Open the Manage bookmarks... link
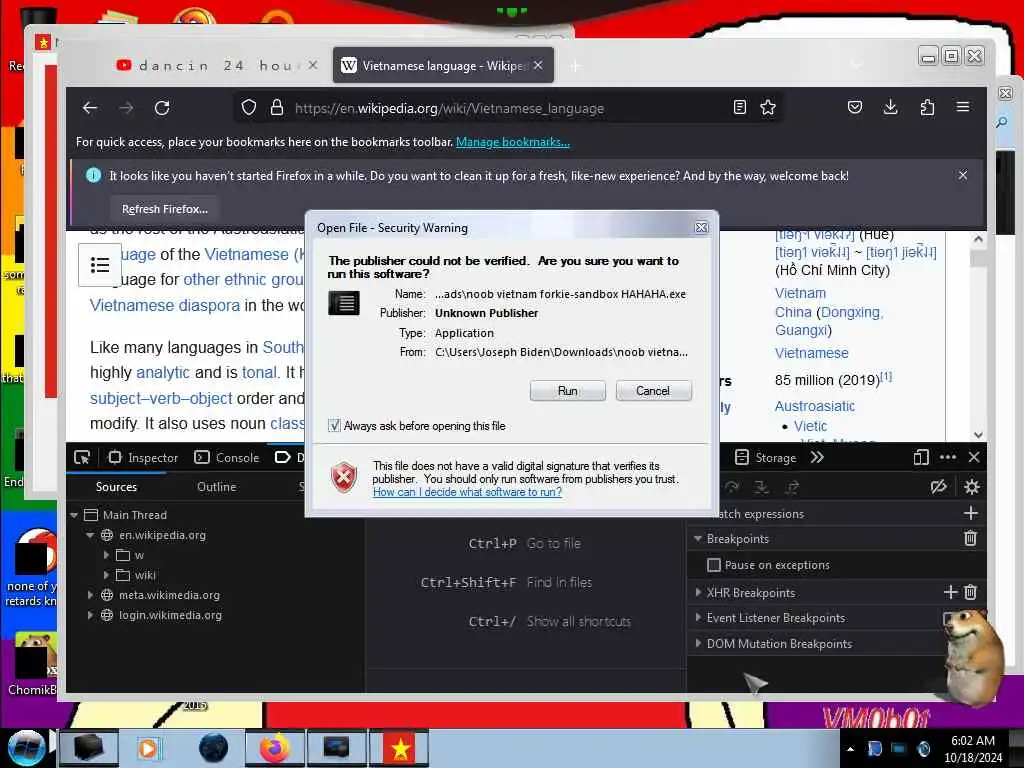Screen dimensions: 1024x768 pos(513,142)
